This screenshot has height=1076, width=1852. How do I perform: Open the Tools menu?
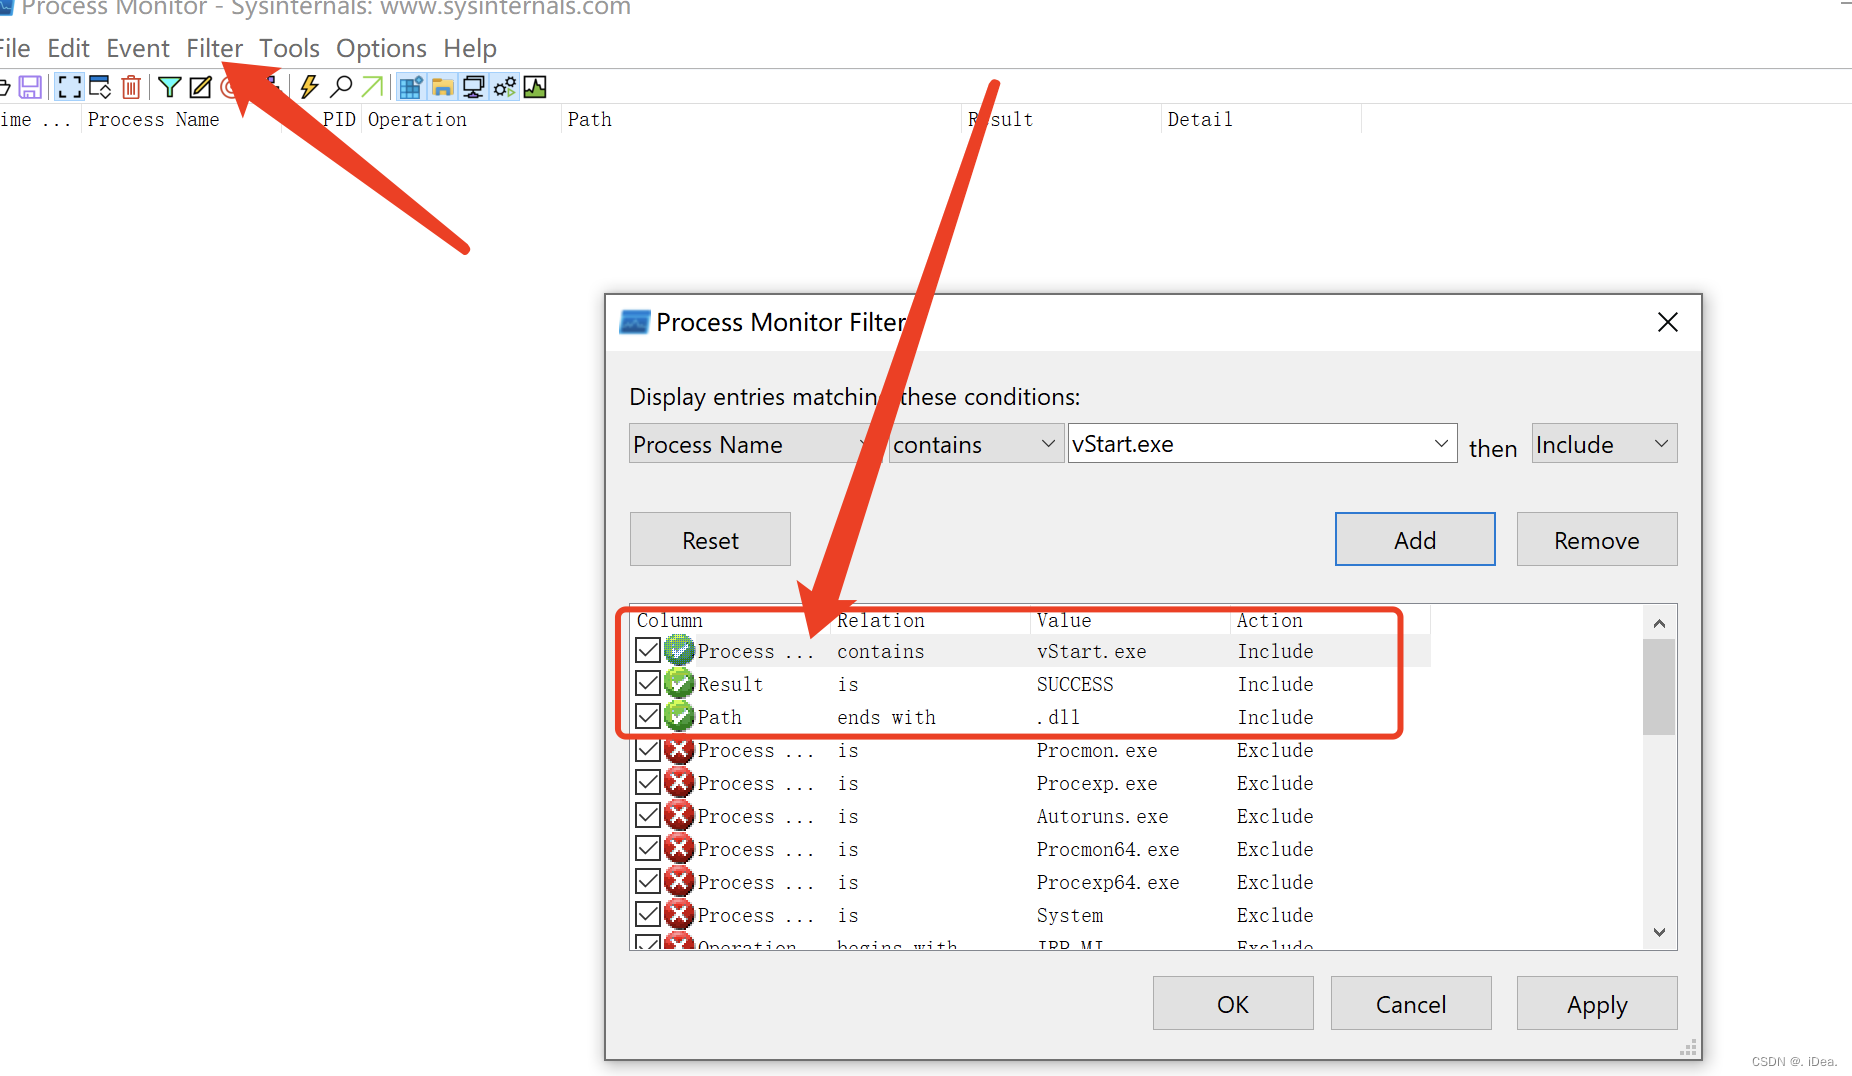[289, 48]
